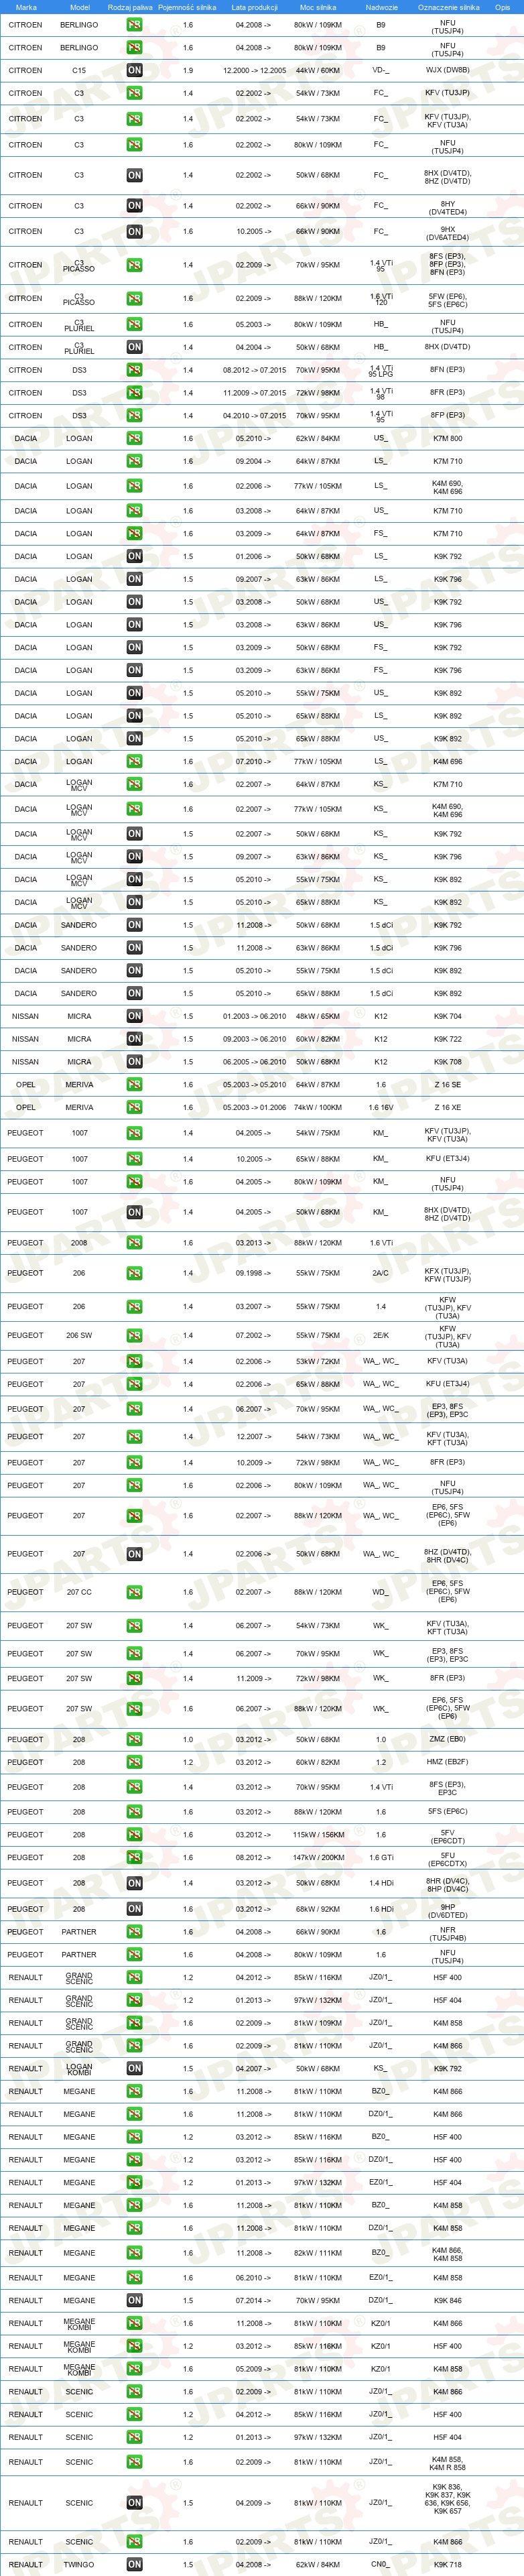Viewport: 524px width, 2576px height.
Task: Click the diesel icon in Dacia Sandero K9K 792 row
Action: coord(134,925)
